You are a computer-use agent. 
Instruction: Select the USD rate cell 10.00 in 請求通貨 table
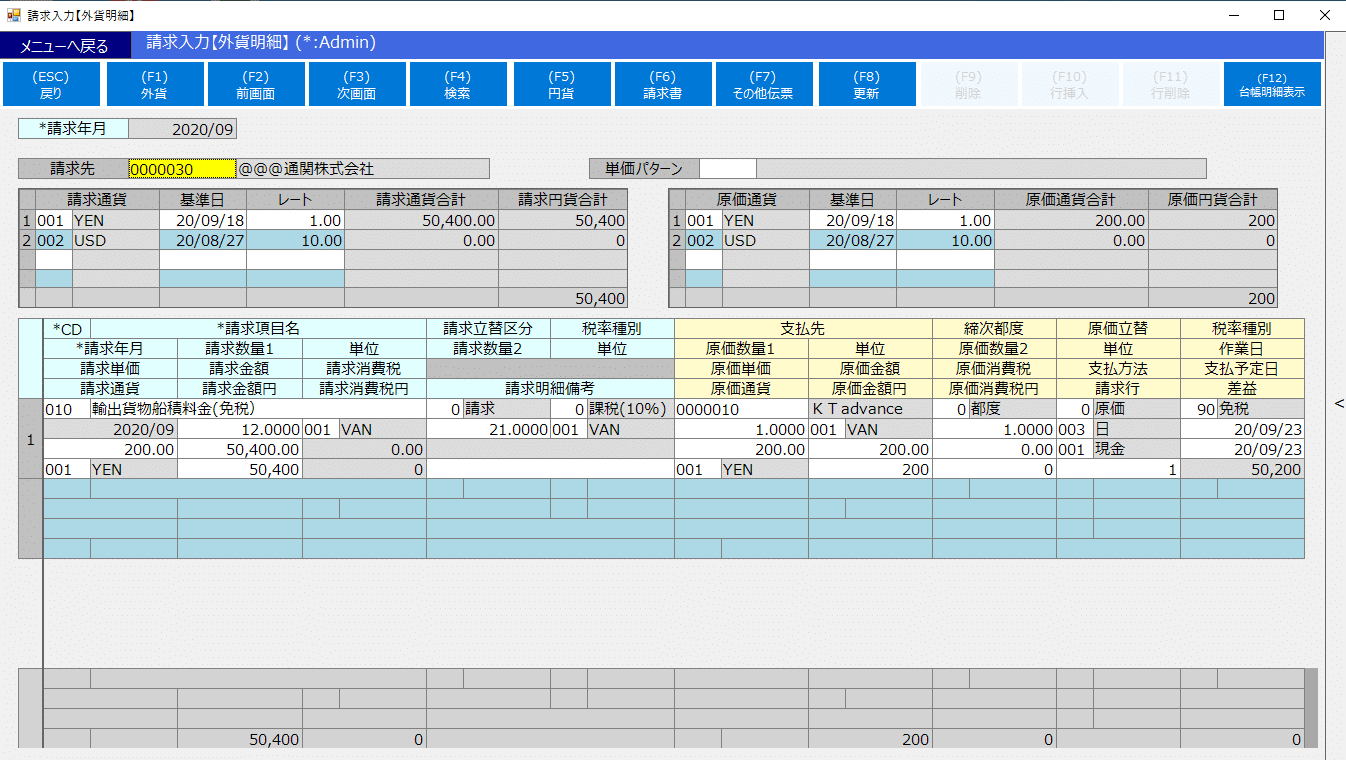pos(295,241)
